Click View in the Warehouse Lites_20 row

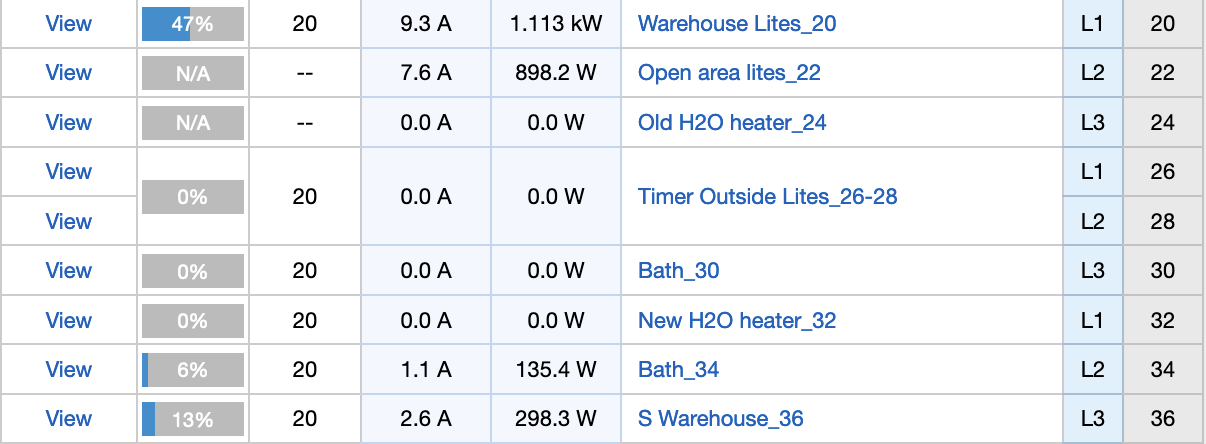coord(68,23)
